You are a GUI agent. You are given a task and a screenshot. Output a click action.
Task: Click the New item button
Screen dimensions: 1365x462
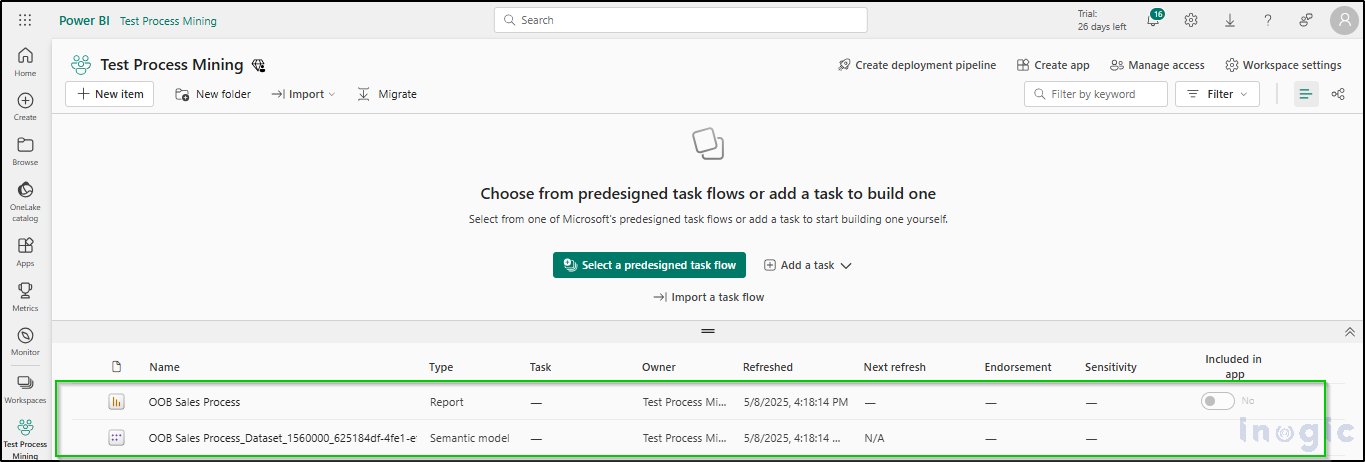coord(110,94)
